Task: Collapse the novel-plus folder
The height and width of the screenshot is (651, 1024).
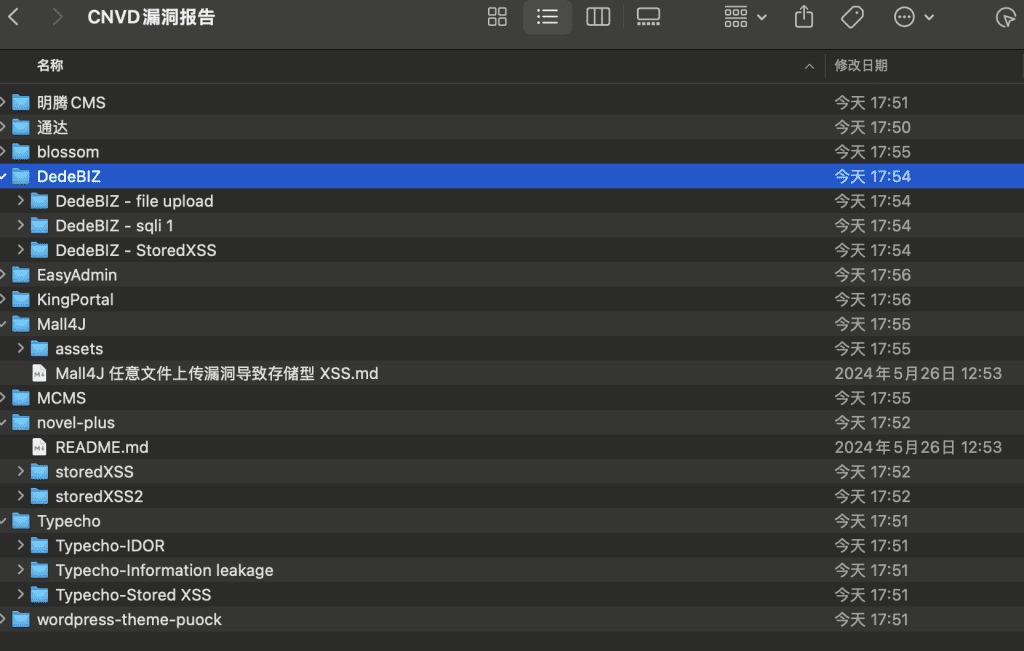Action: click(x=3, y=422)
